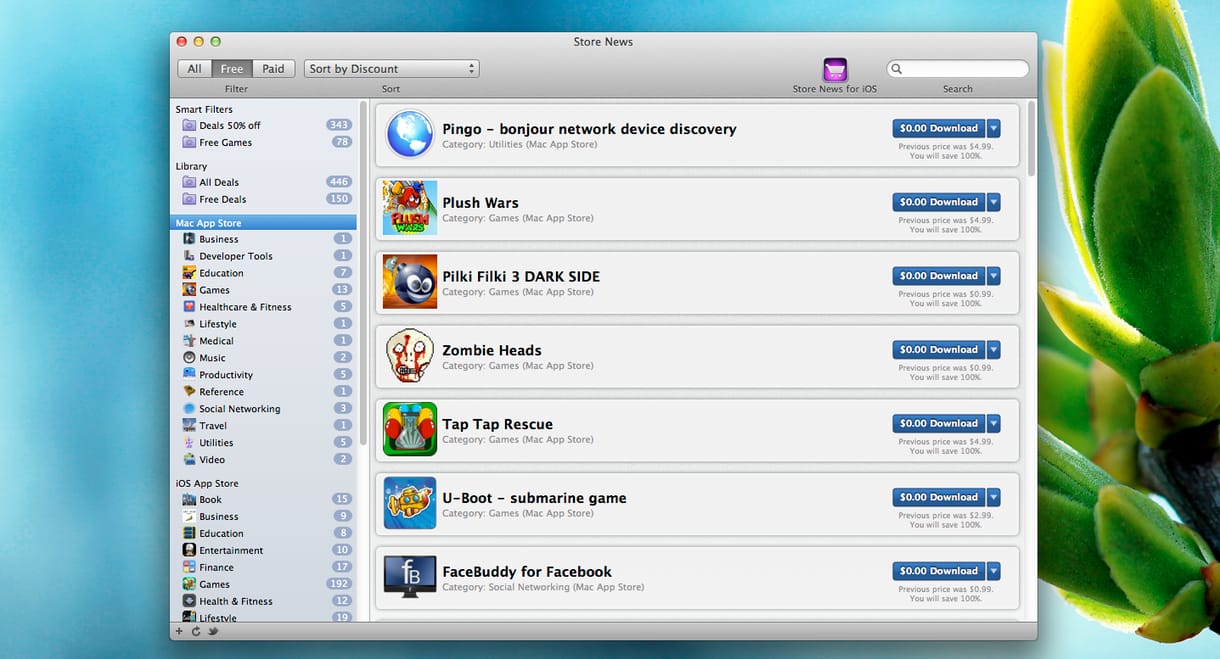
Task: Open dropdown arrow for Pilki Filki 3 download
Action: click(x=993, y=276)
